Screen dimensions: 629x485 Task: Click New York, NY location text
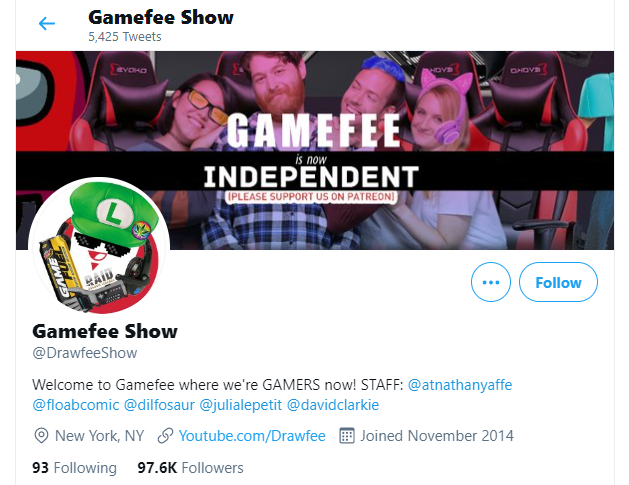[x=99, y=436]
